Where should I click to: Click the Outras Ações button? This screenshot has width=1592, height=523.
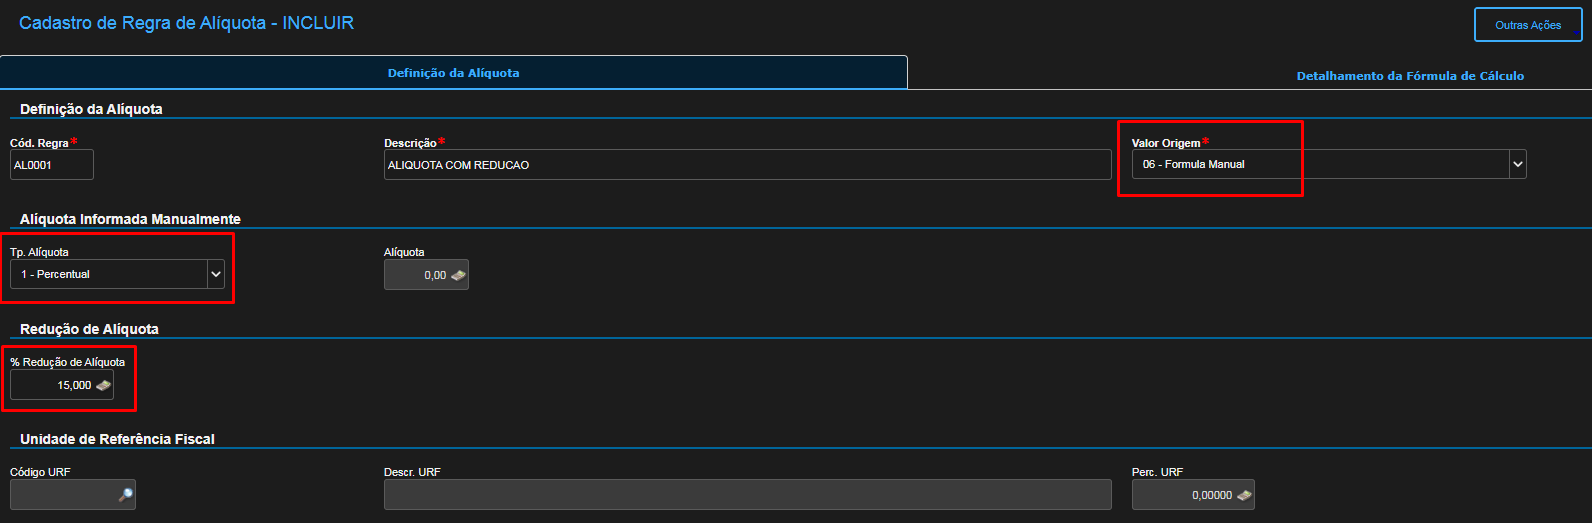(1527, 25)
